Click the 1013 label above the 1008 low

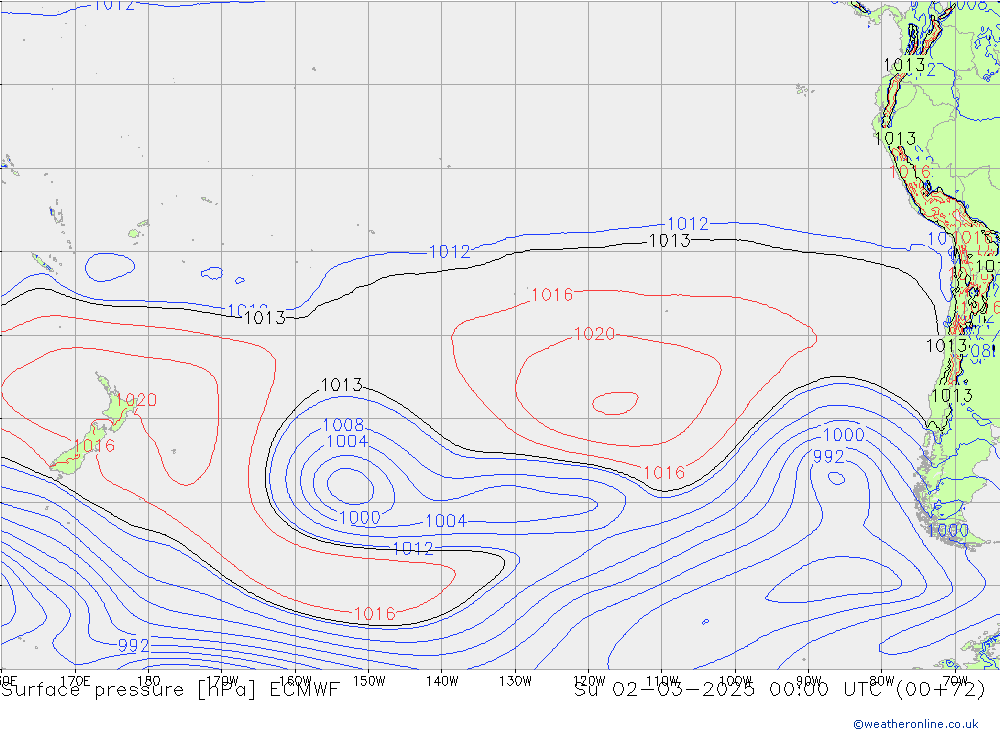point(342,385)
